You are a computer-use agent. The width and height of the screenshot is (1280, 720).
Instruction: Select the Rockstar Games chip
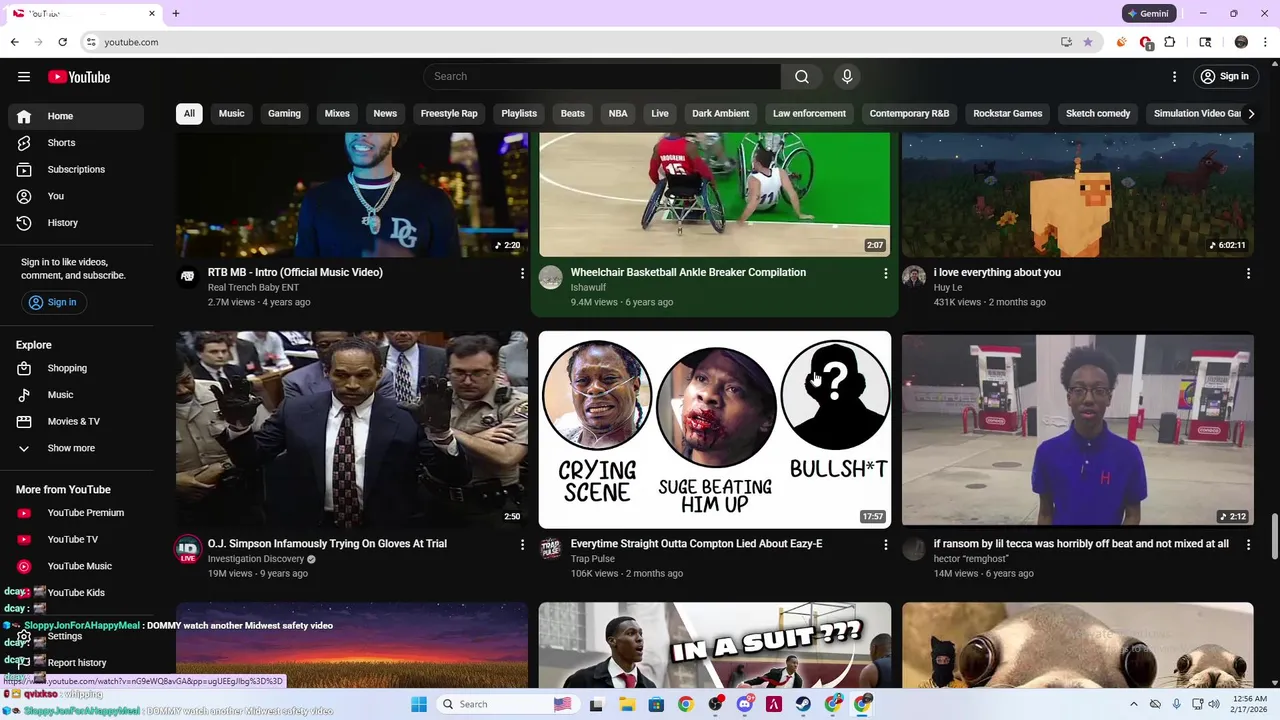click(1008, 114)
